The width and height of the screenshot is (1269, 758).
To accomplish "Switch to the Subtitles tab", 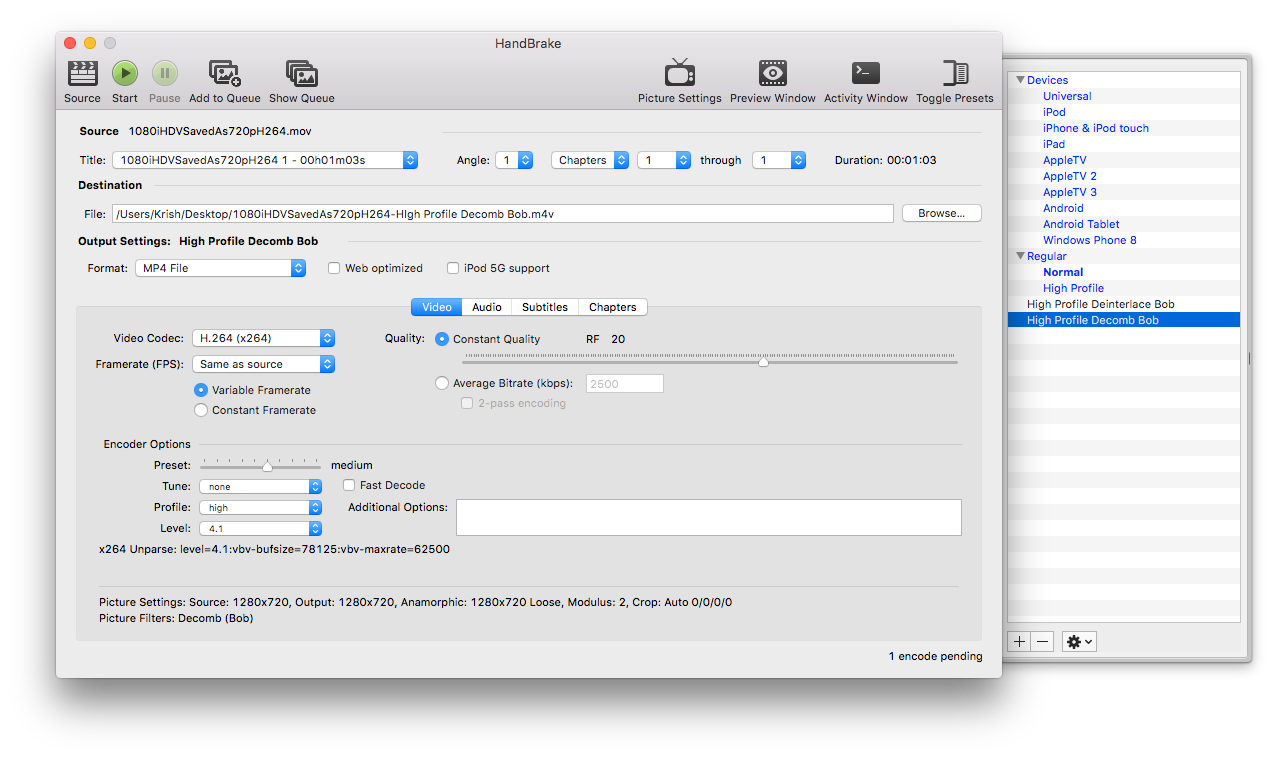I will click(x=545, y=307).
